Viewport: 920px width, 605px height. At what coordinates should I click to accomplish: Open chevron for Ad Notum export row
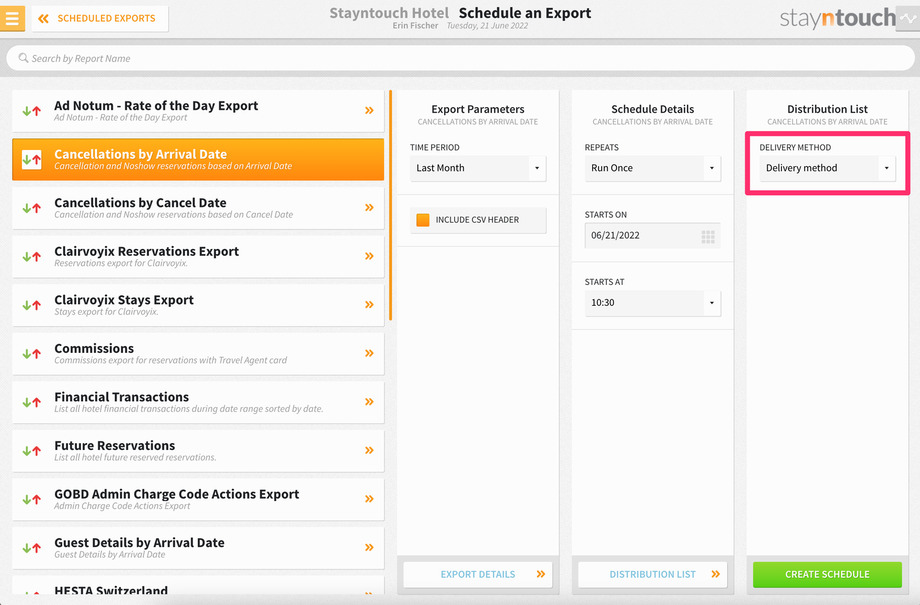369,110
